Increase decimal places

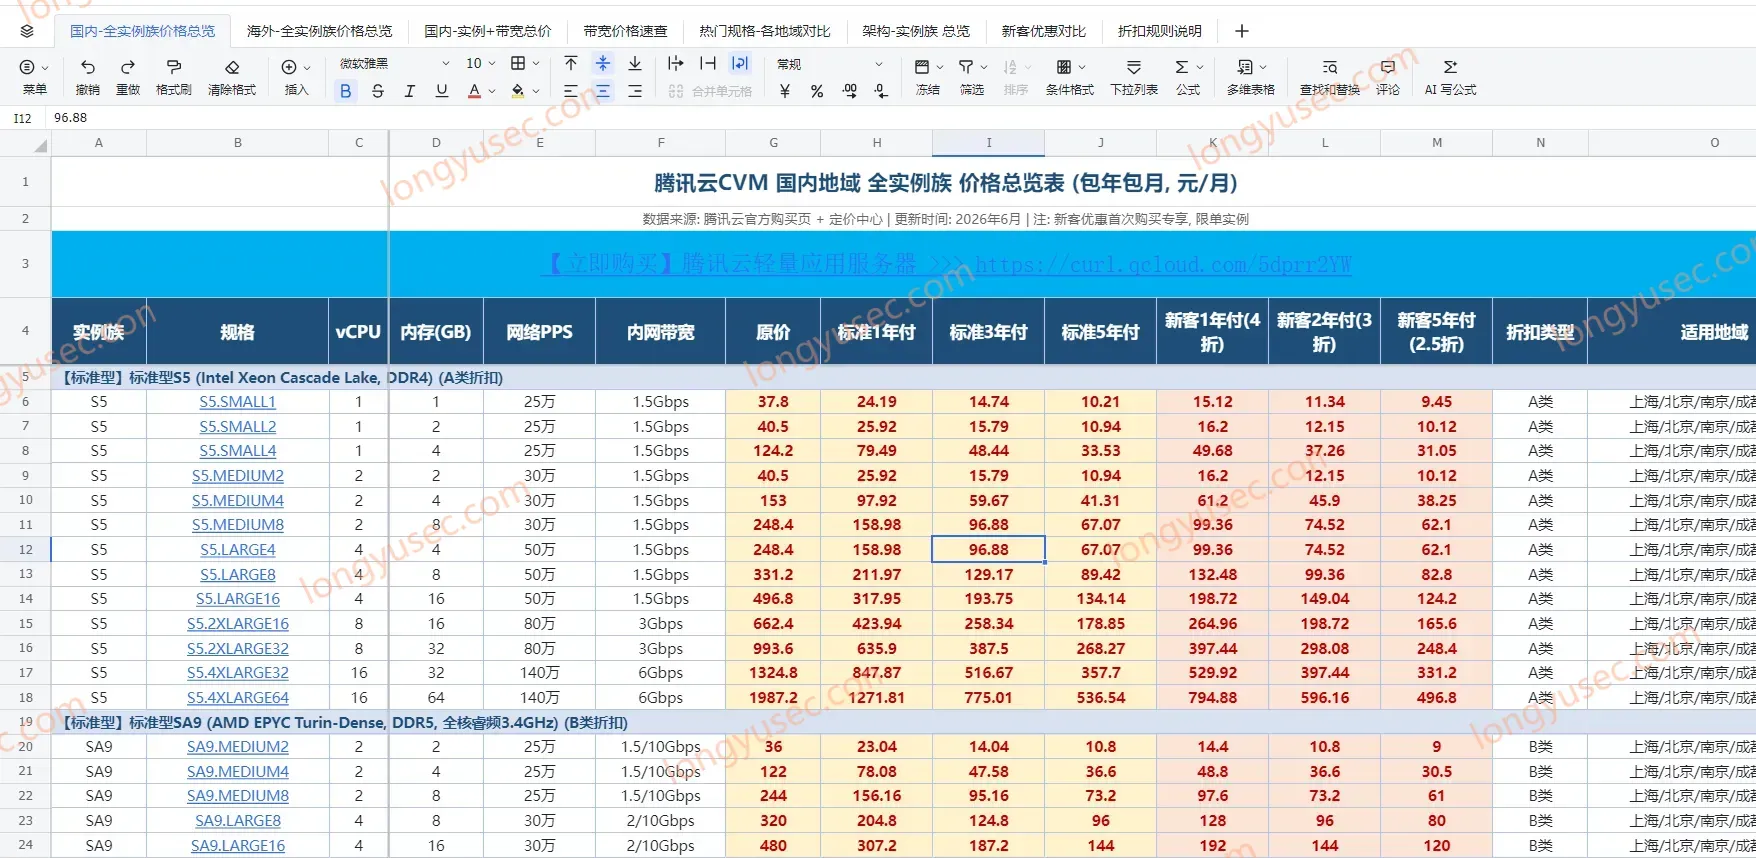849,91
